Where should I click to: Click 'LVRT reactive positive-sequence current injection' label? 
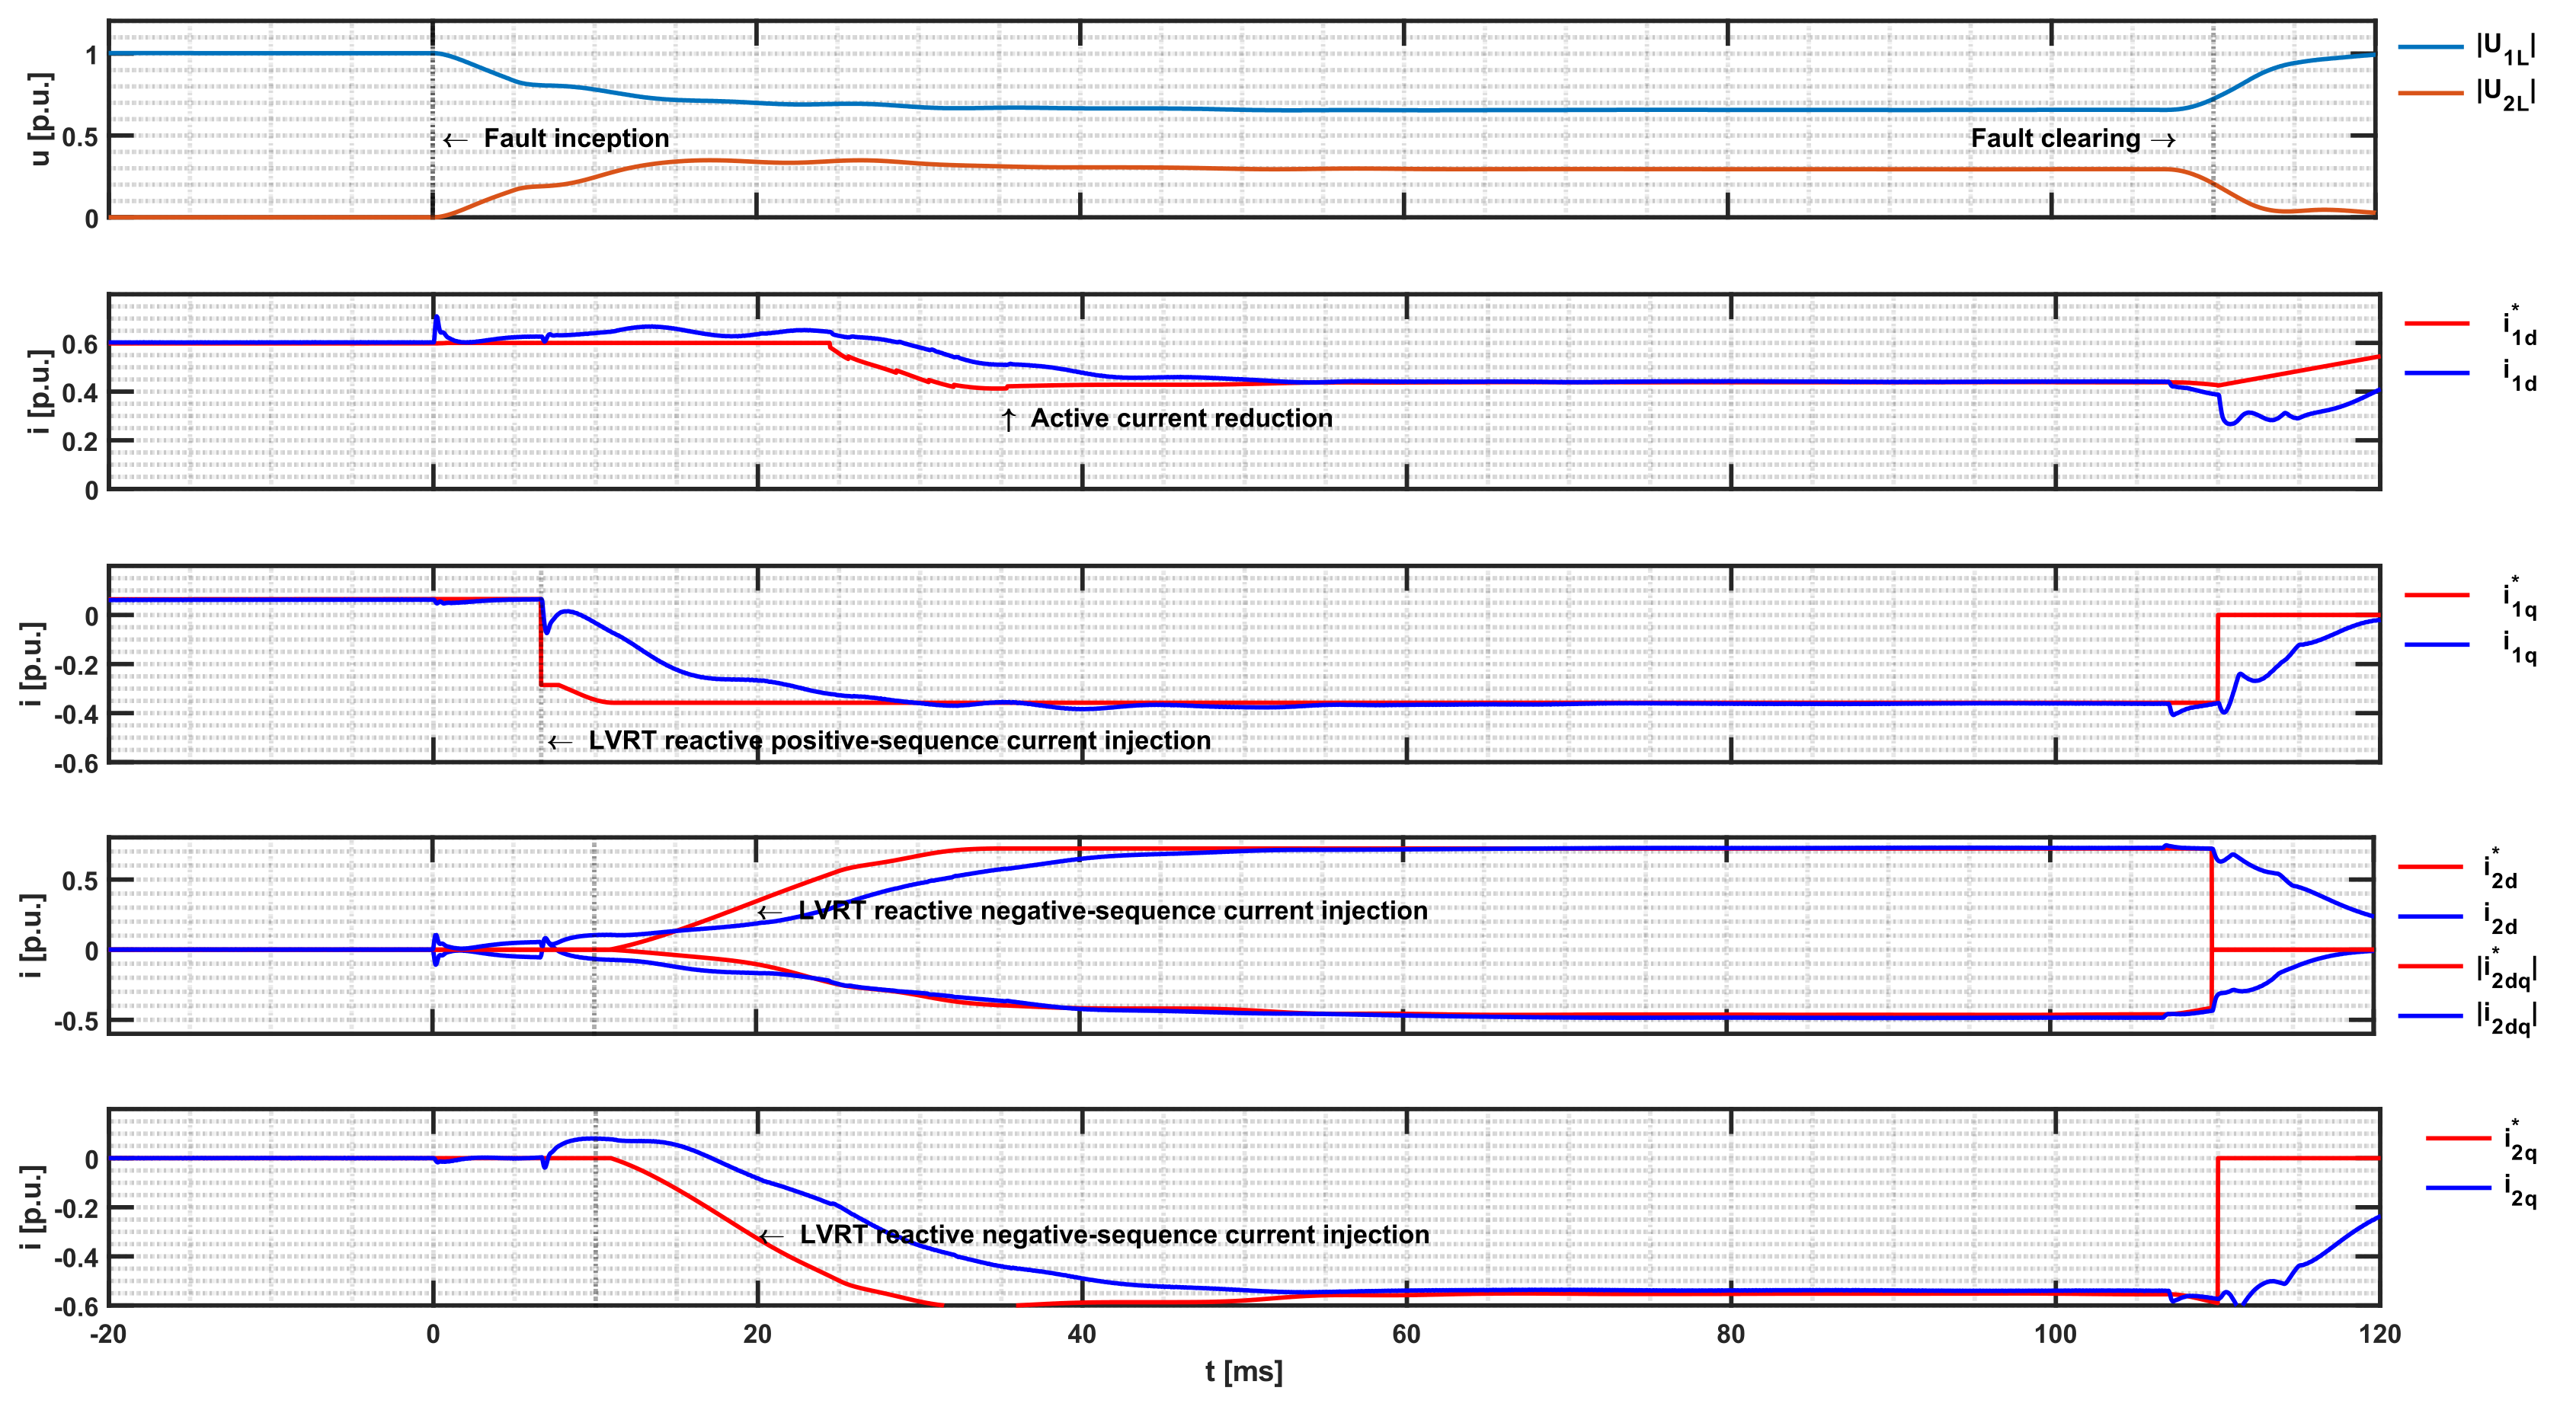[898, 741]
